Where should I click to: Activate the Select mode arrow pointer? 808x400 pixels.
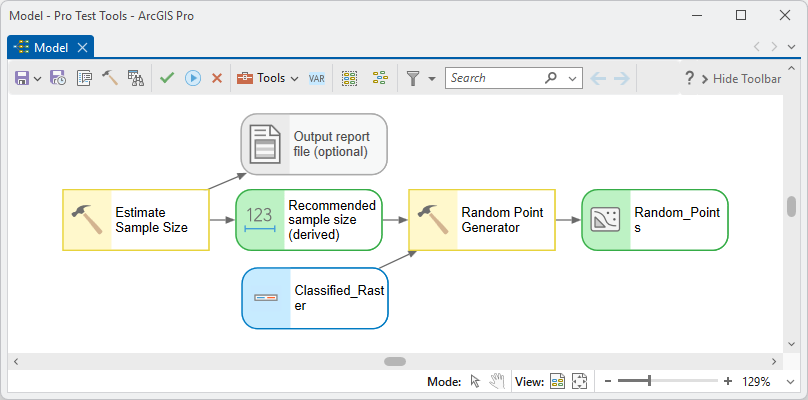[475, 381]
